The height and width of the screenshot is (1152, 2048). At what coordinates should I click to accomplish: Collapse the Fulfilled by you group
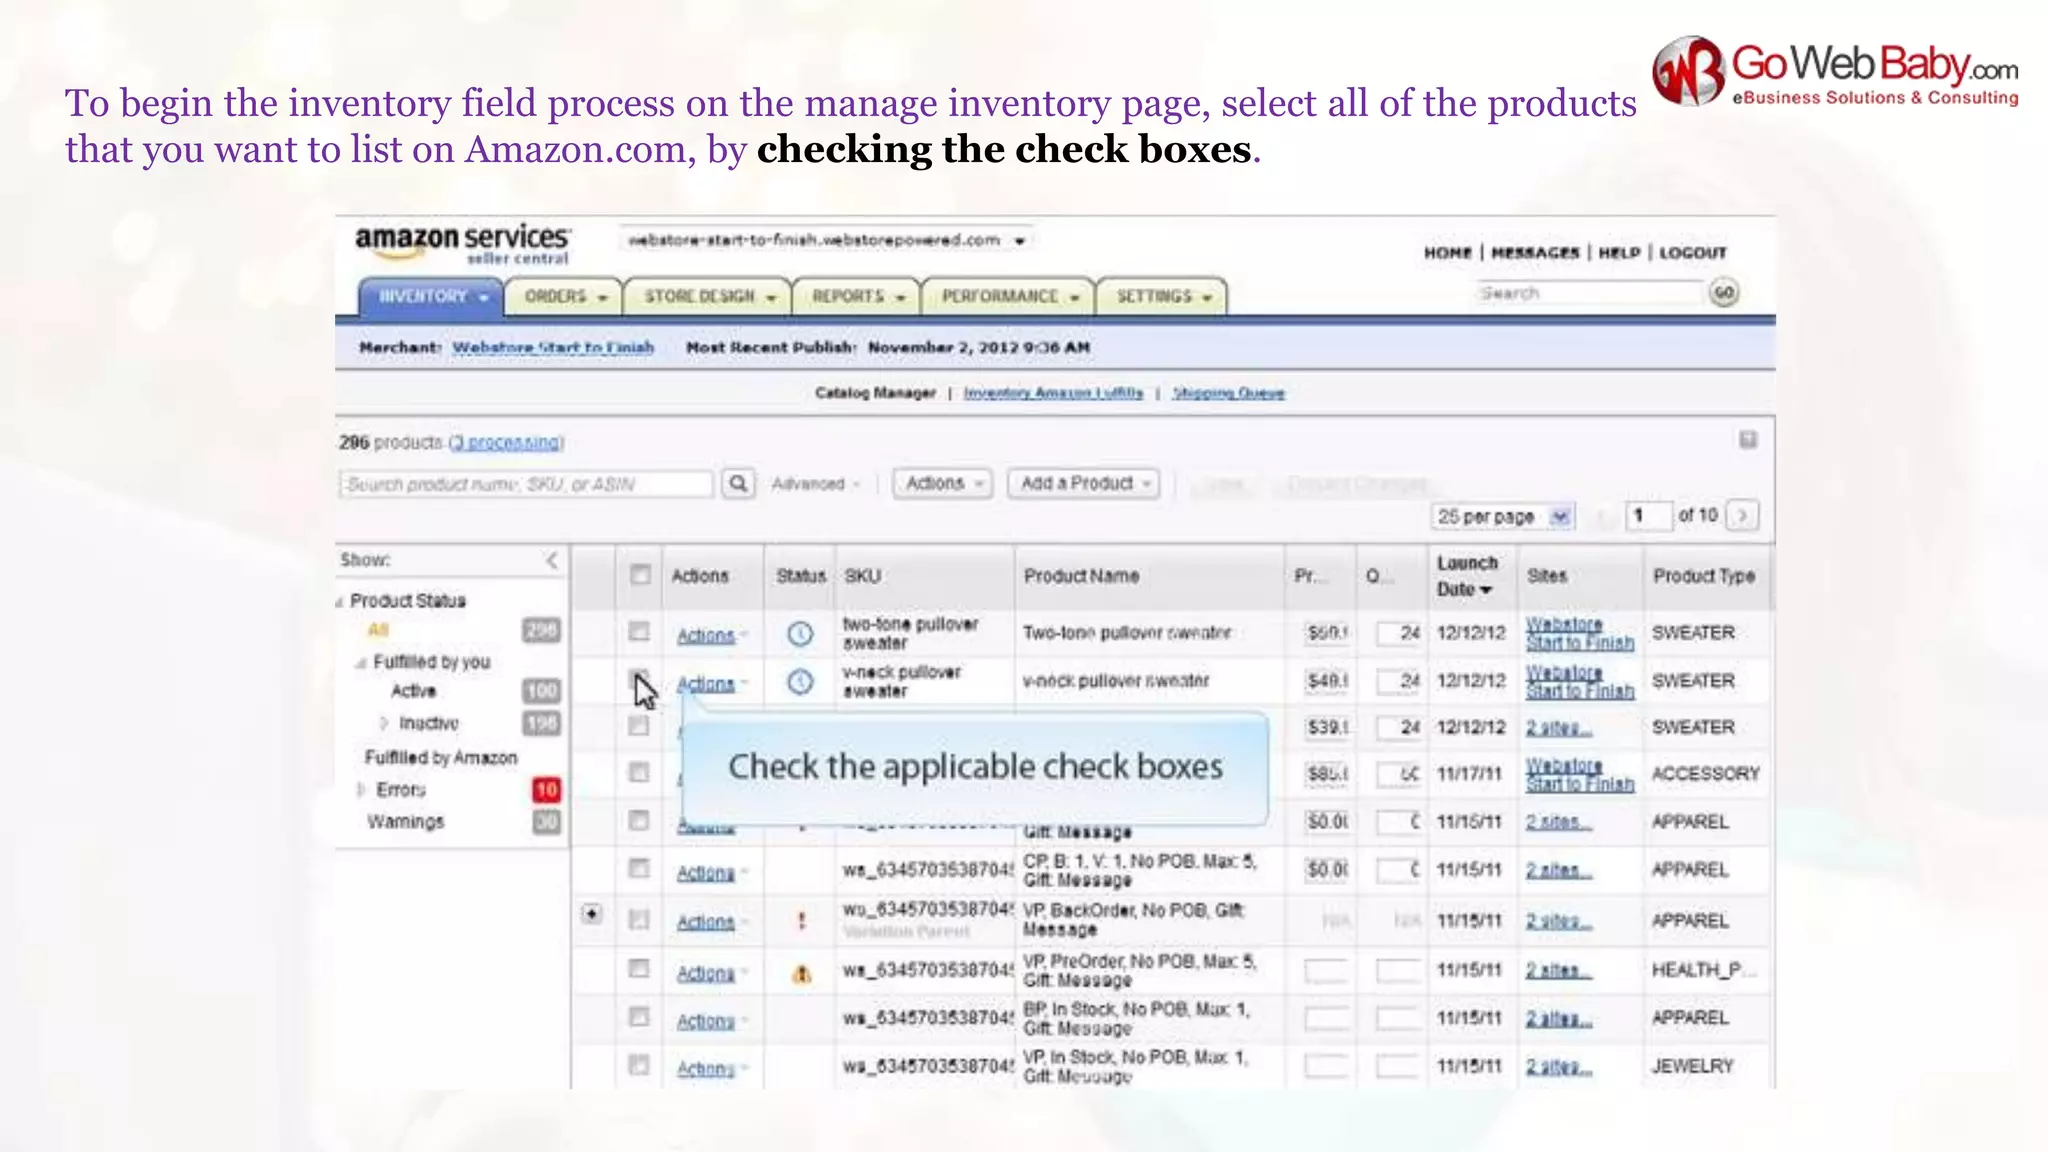coord(361,663)
